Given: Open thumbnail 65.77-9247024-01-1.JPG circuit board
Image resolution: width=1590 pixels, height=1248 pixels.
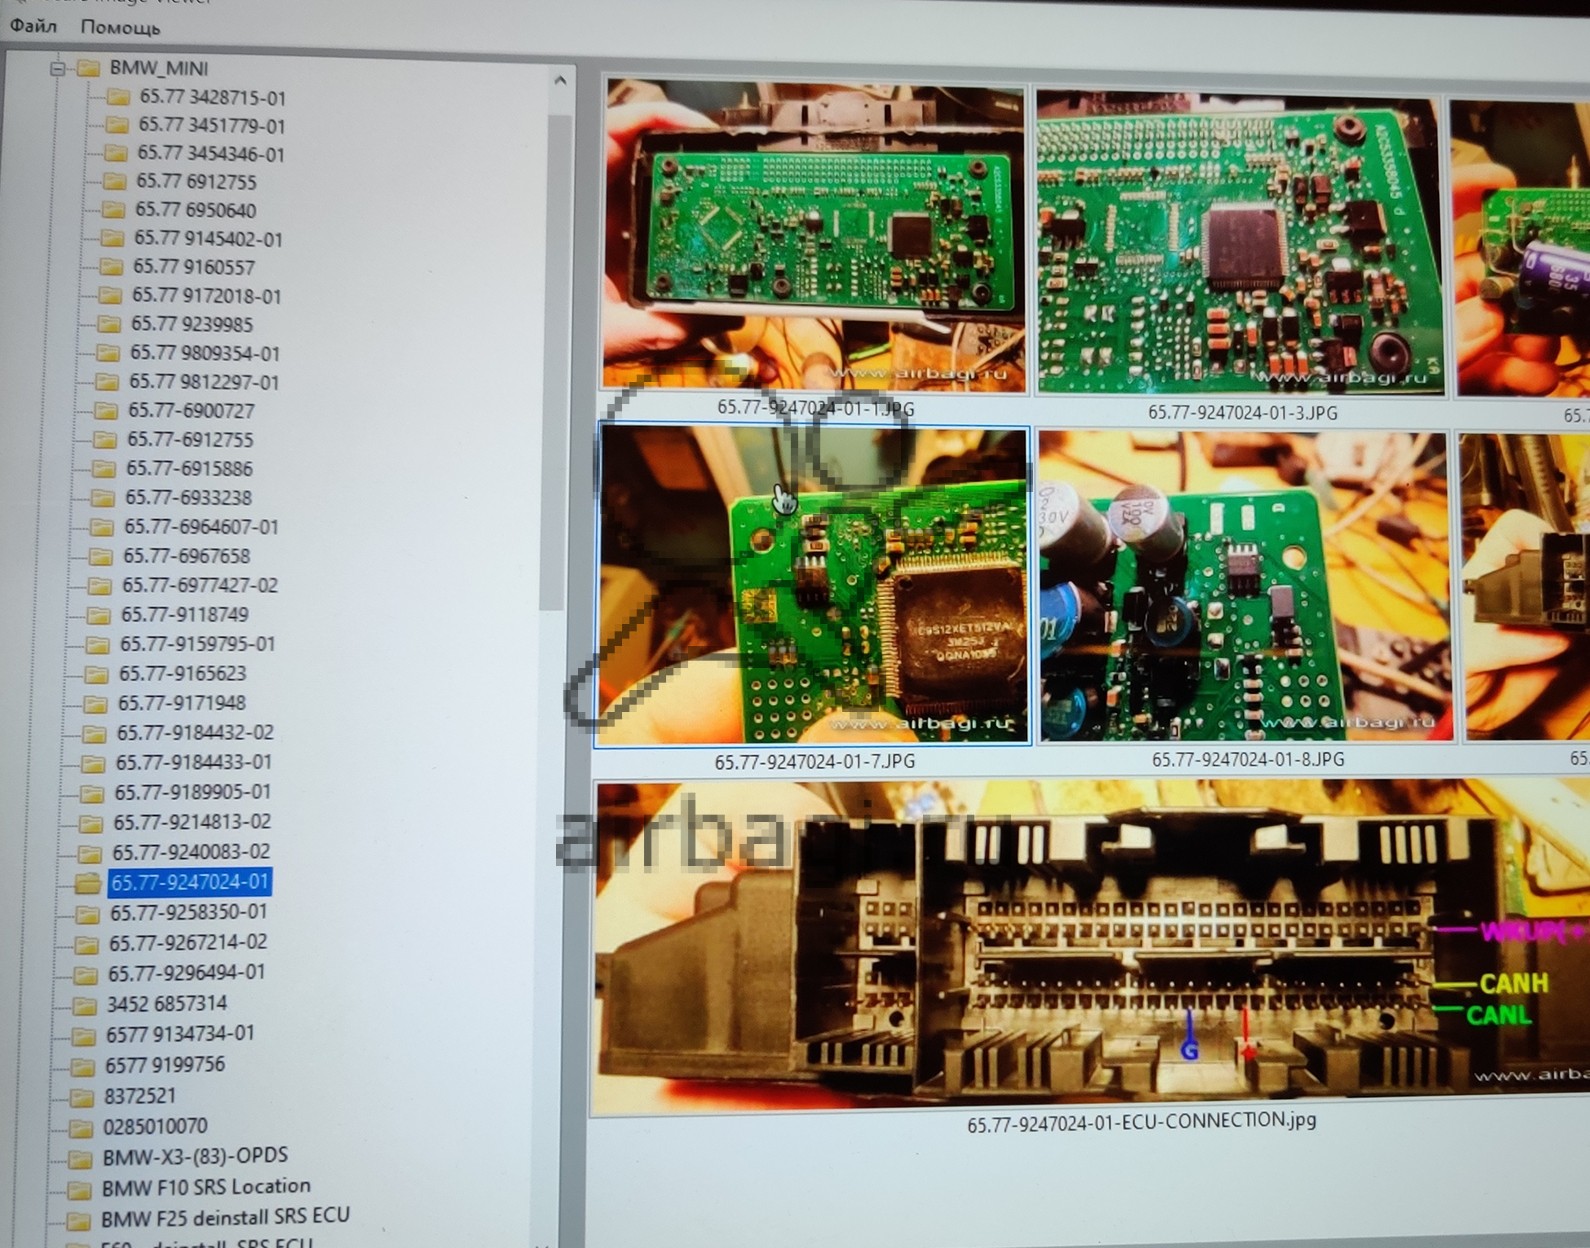Looking at the screenshot, I should pyautogui.click(x=814, y=236).
